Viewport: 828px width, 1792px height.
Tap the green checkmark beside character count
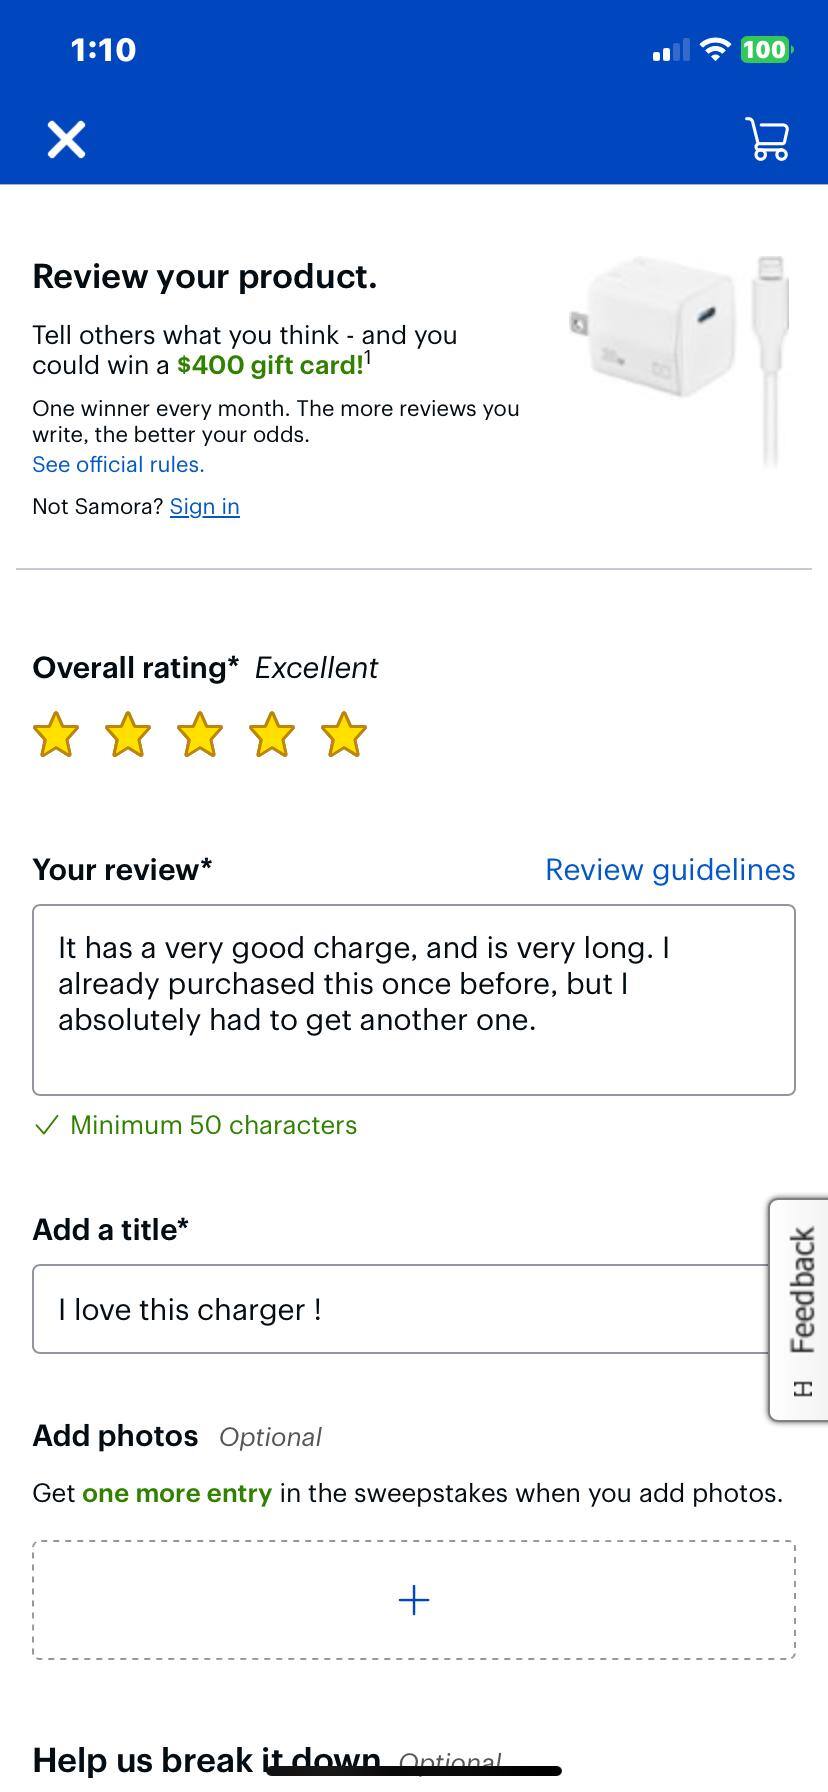click(46, 1125)
